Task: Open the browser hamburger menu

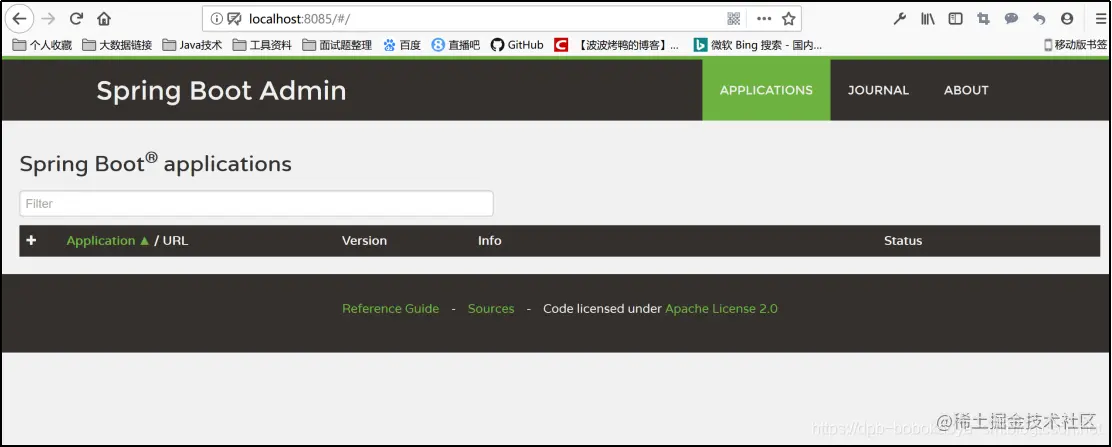Action: coord(1100,18)
